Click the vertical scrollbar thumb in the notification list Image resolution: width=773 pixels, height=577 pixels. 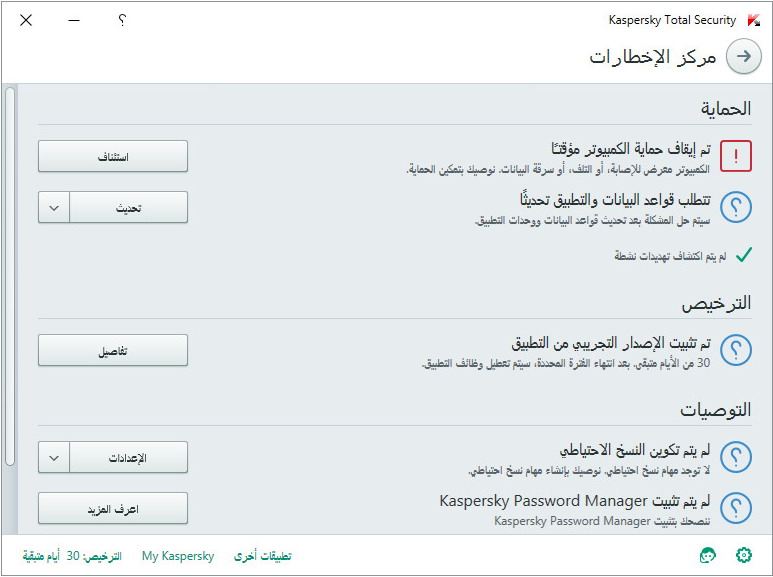point(10,276)
